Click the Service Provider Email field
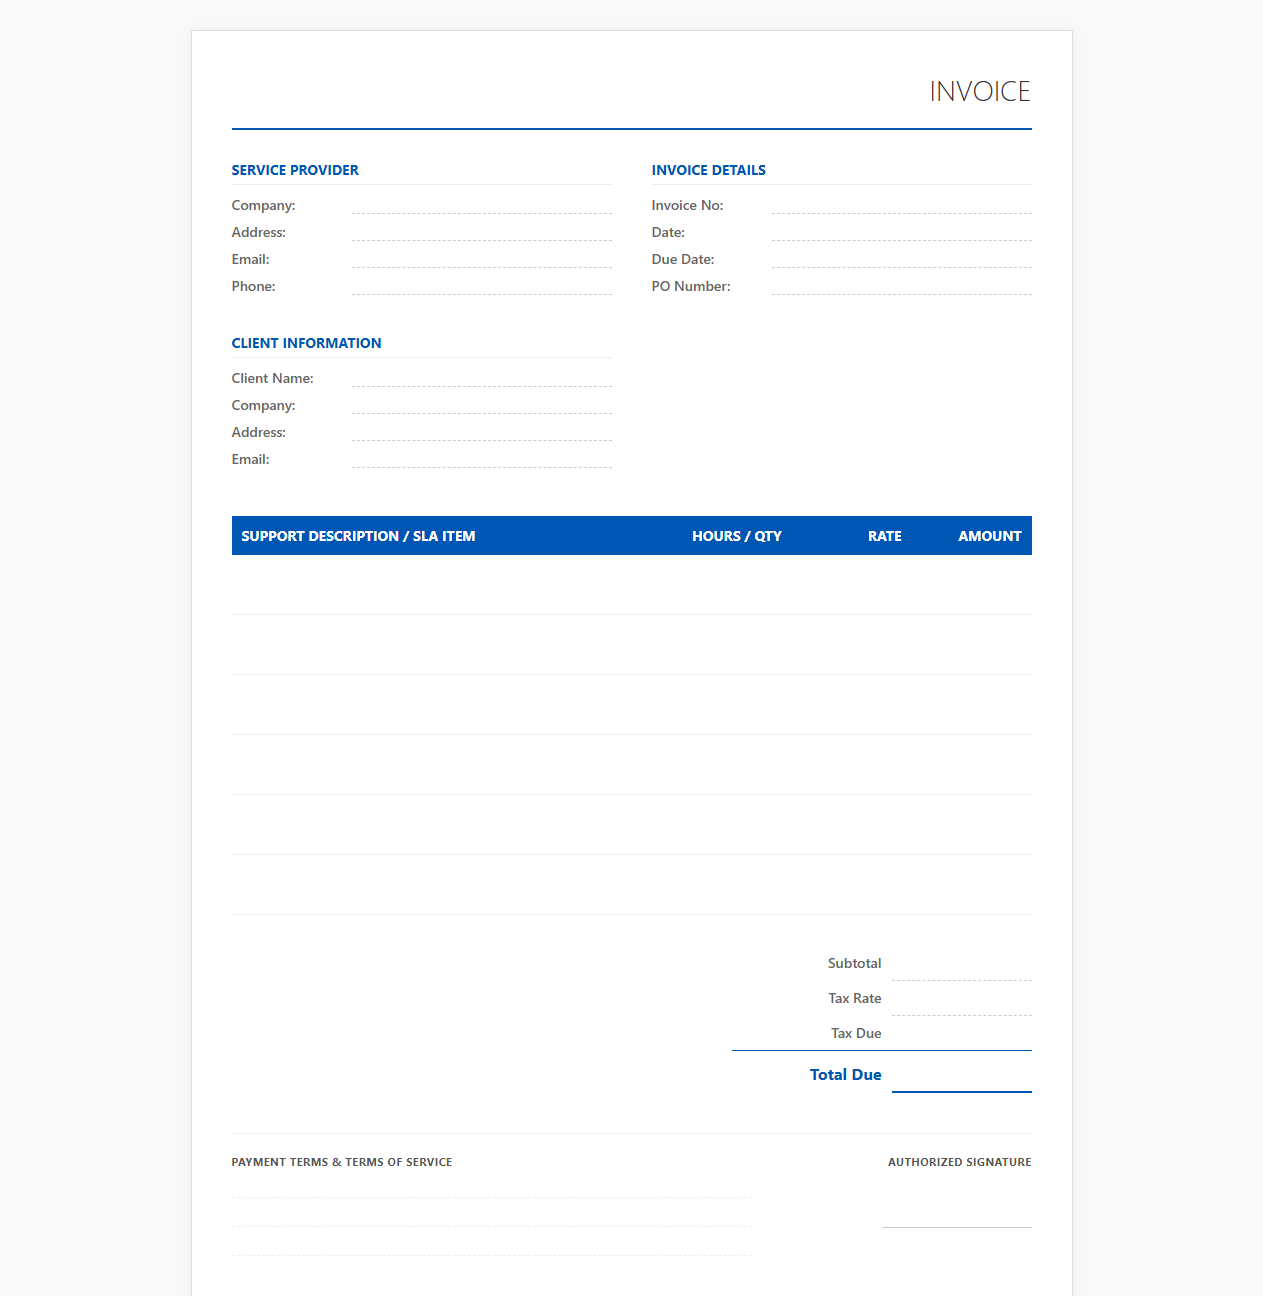The width and height of the screenshot is (1263, 1296). click(x=481, y=259)
